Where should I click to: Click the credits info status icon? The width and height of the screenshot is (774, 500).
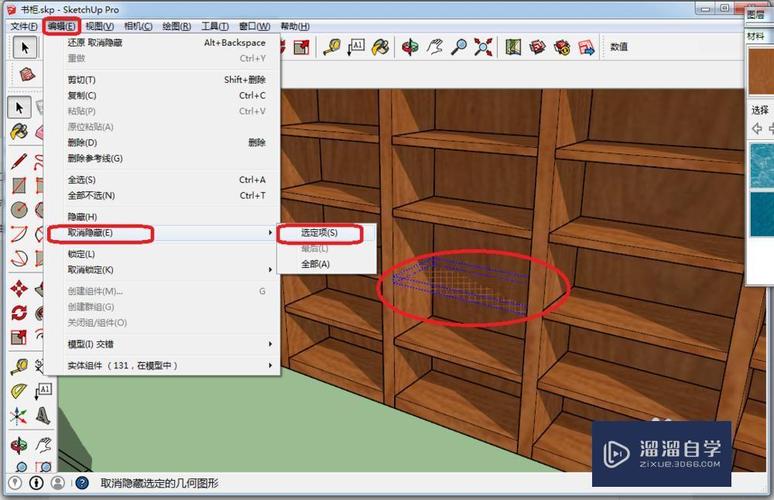[37, 482]
